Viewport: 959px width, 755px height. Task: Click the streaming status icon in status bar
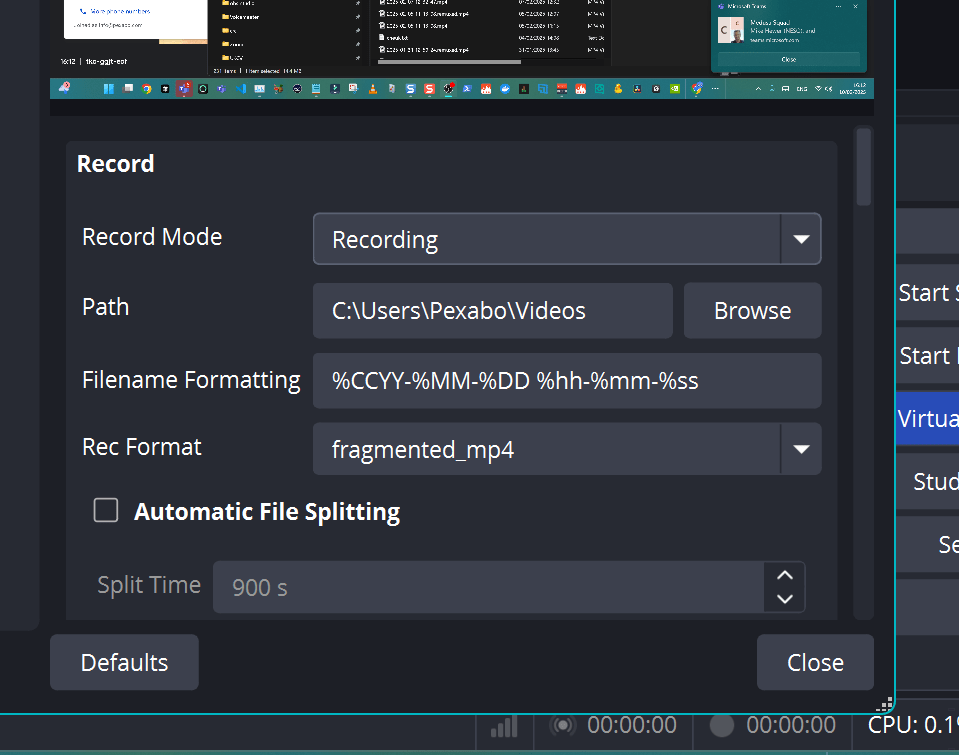[563, 726]
